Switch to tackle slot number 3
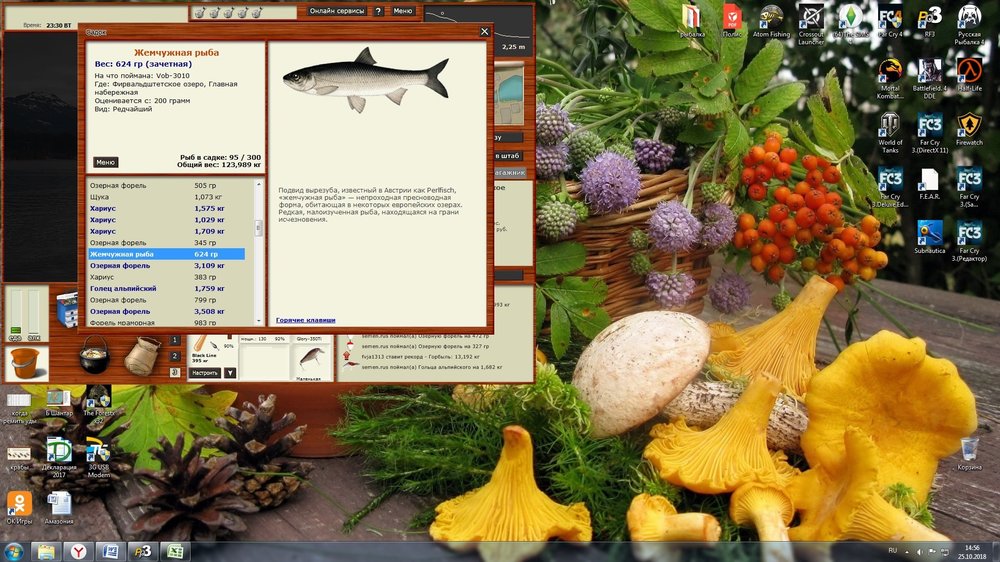1000x562 pixels. (x=174, y=372)
